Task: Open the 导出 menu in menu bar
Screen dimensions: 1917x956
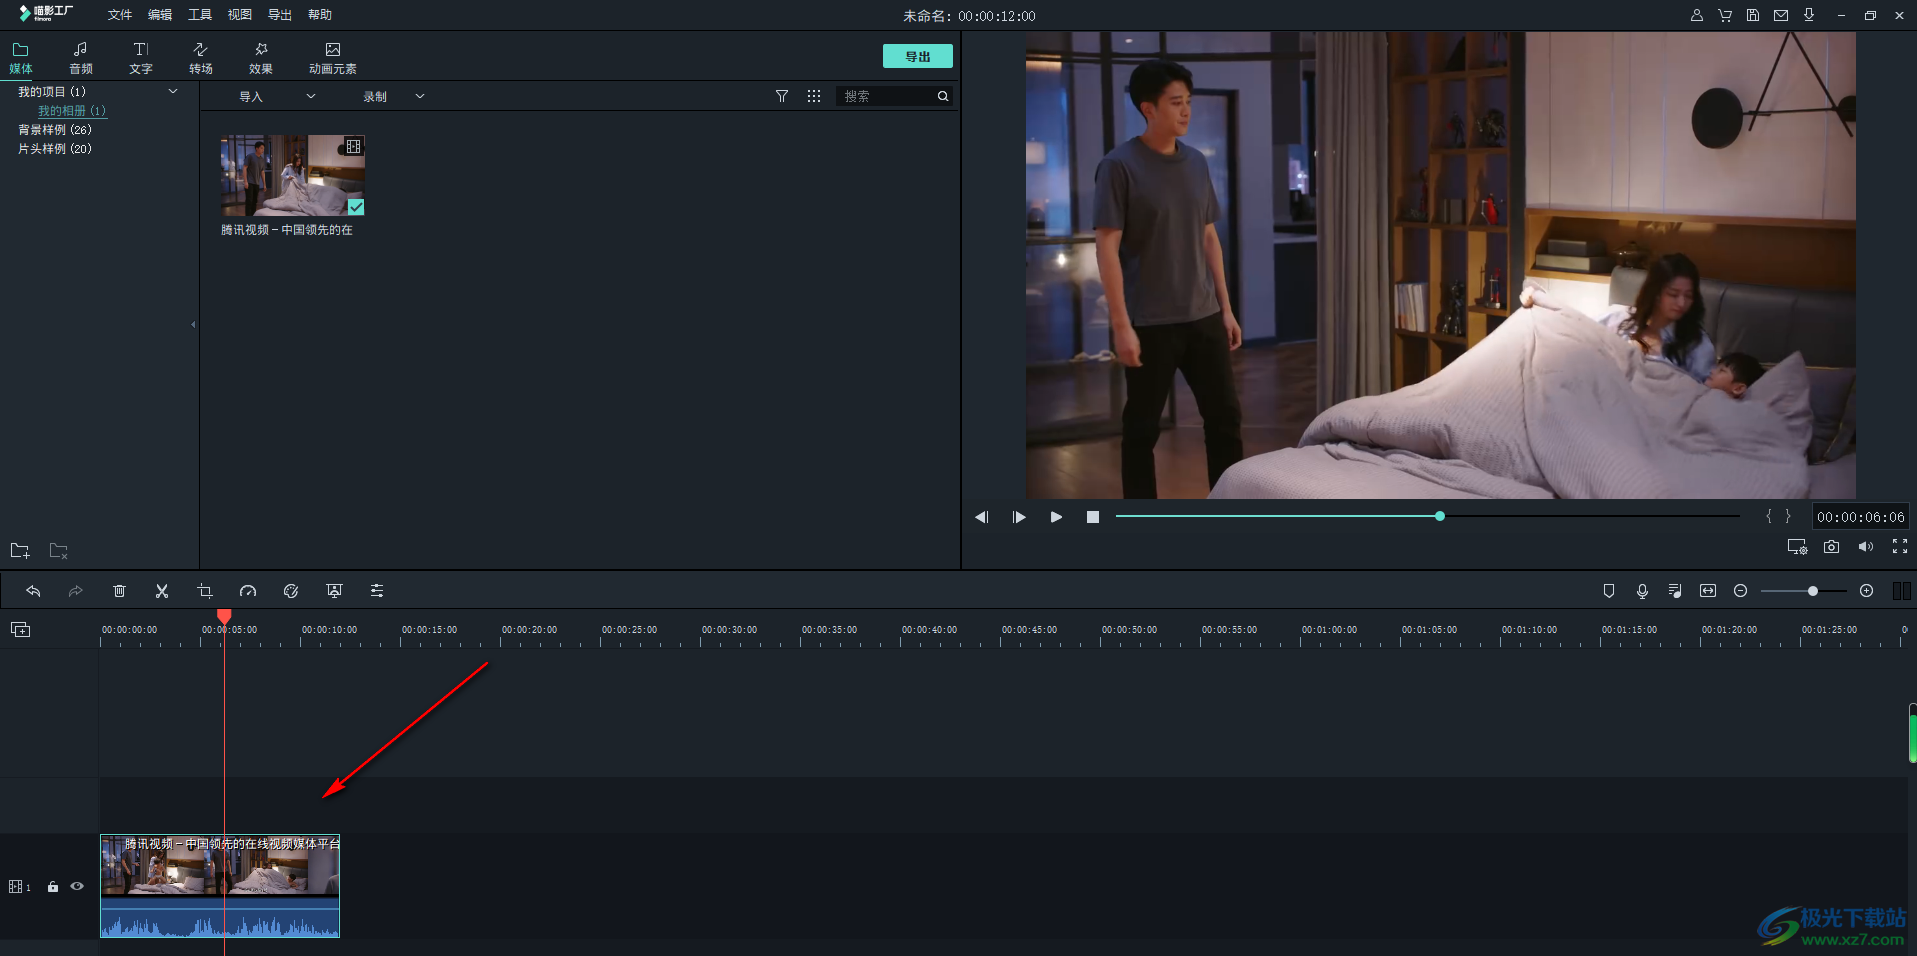Action: point(280,15)
